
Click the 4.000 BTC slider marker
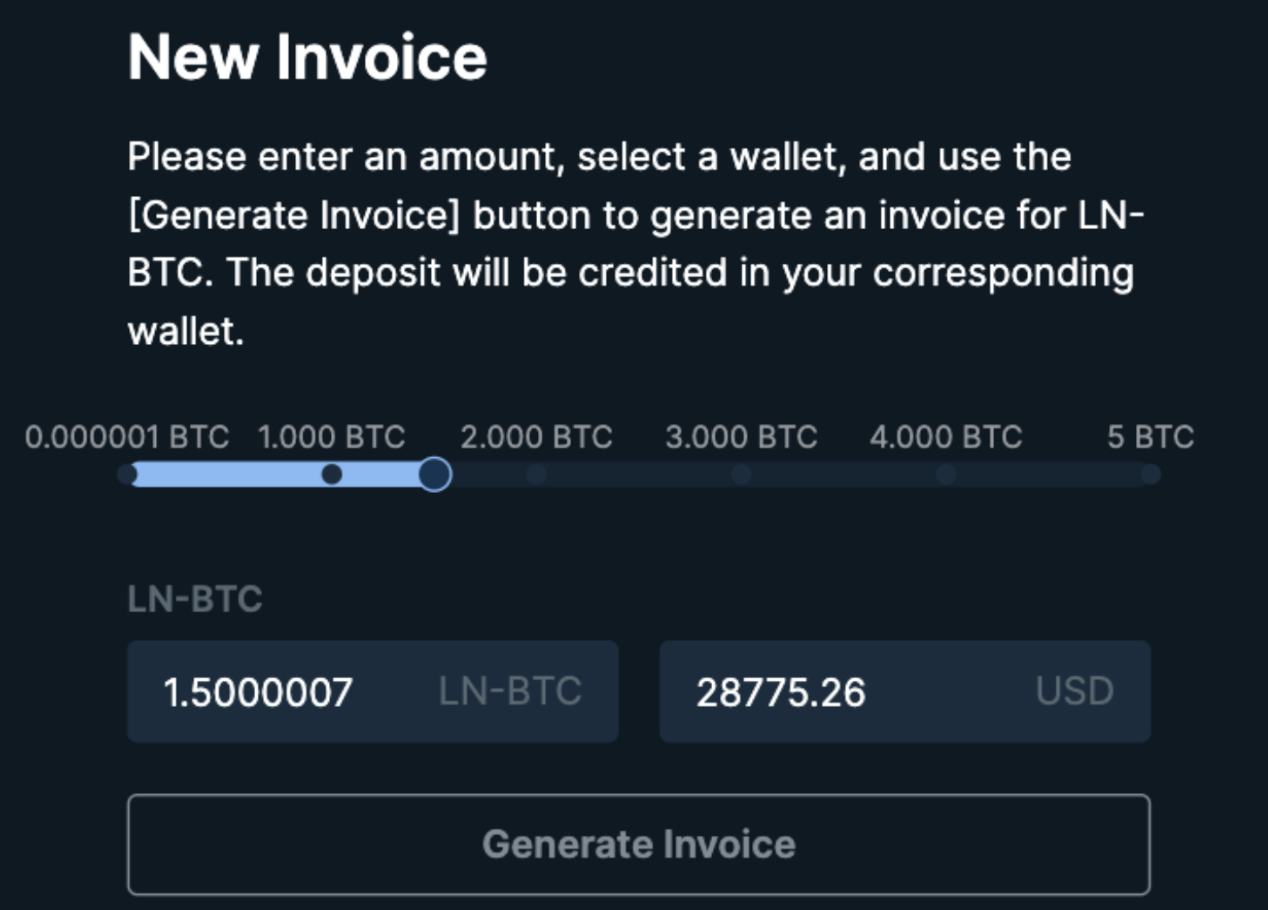[x=946, y=475]
